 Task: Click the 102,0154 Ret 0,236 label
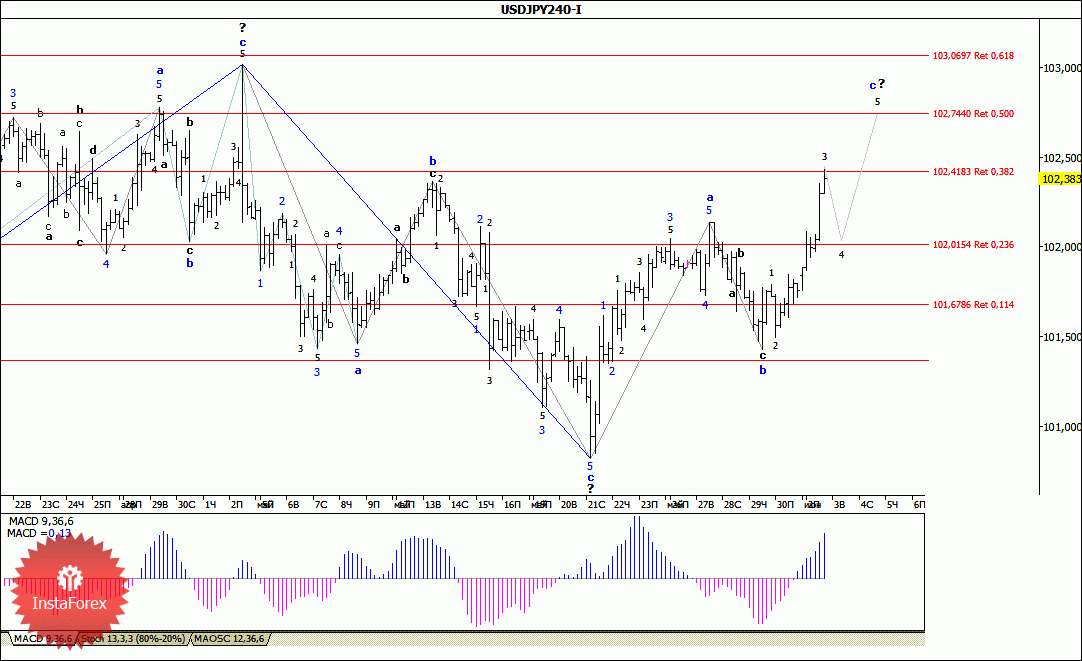tap(973, 245)
